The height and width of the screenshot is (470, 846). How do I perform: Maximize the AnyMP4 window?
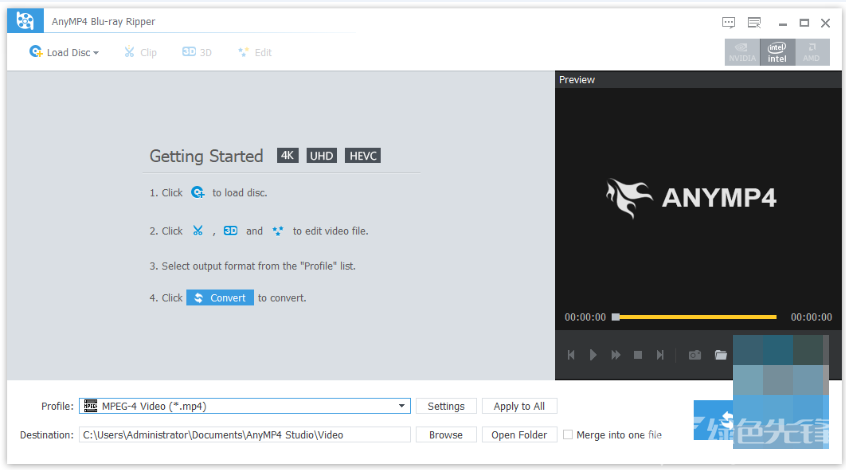pyautogui.click(x=804, y=23)
